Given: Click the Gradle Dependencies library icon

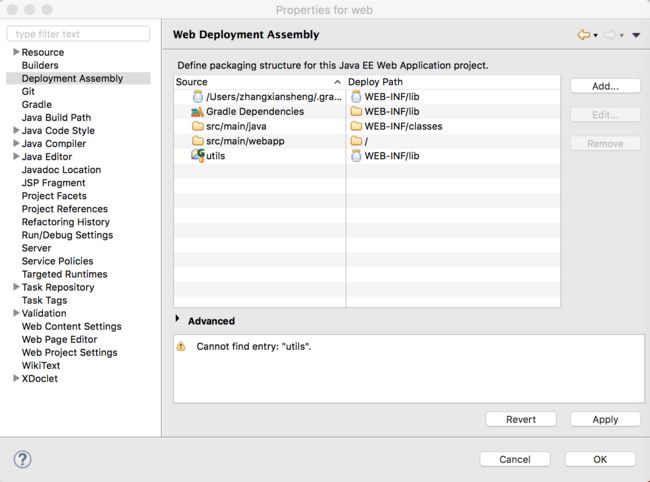Looking at the screenshot, I should pos(197,112).
